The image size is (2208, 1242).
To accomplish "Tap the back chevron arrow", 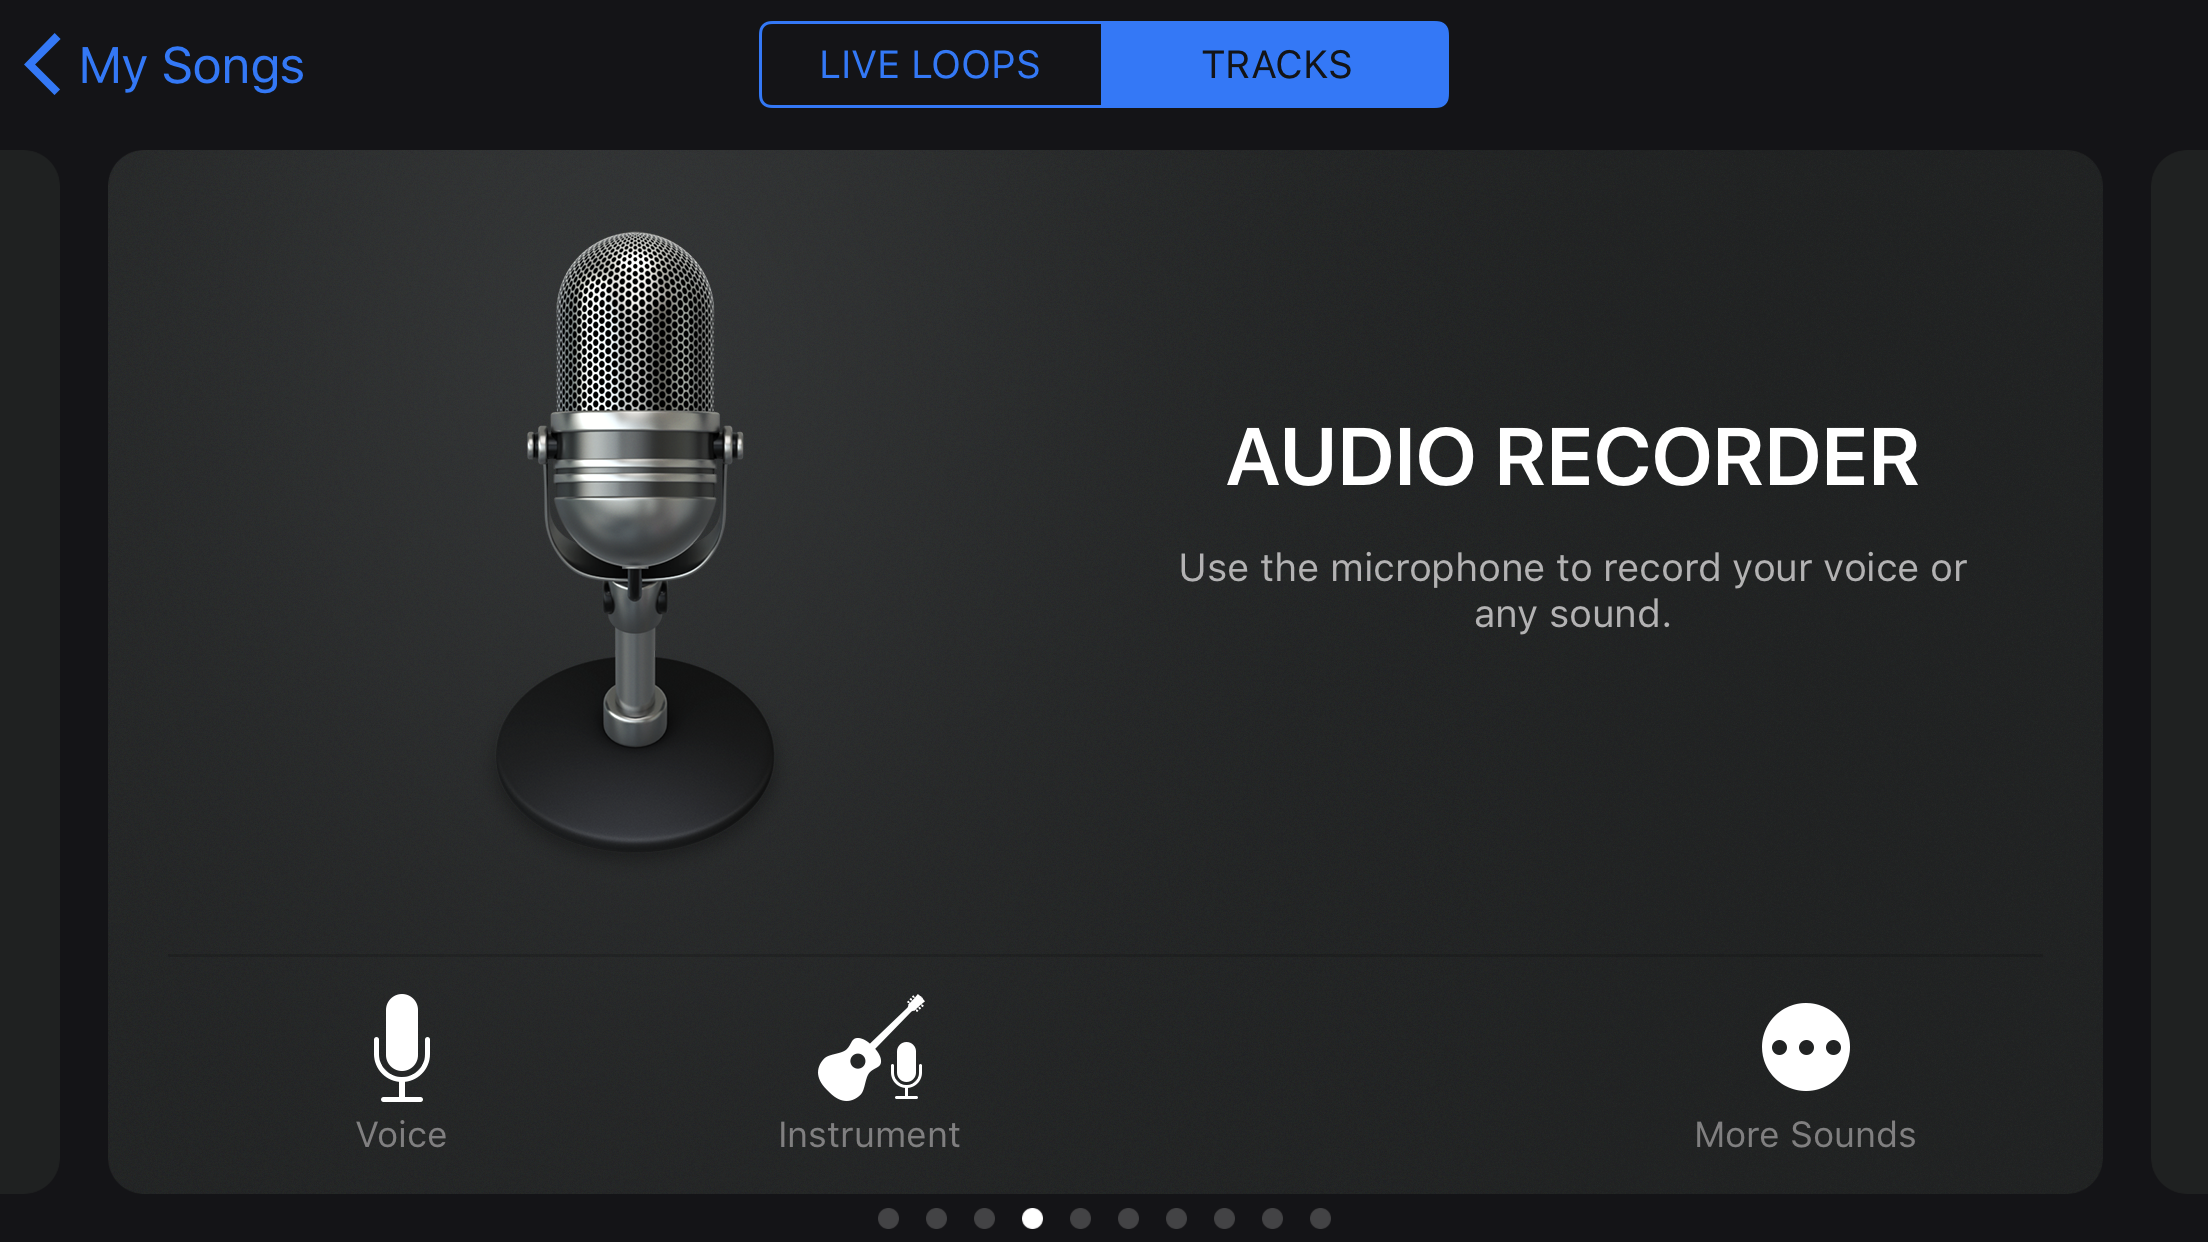I will [x=43, y=65].
